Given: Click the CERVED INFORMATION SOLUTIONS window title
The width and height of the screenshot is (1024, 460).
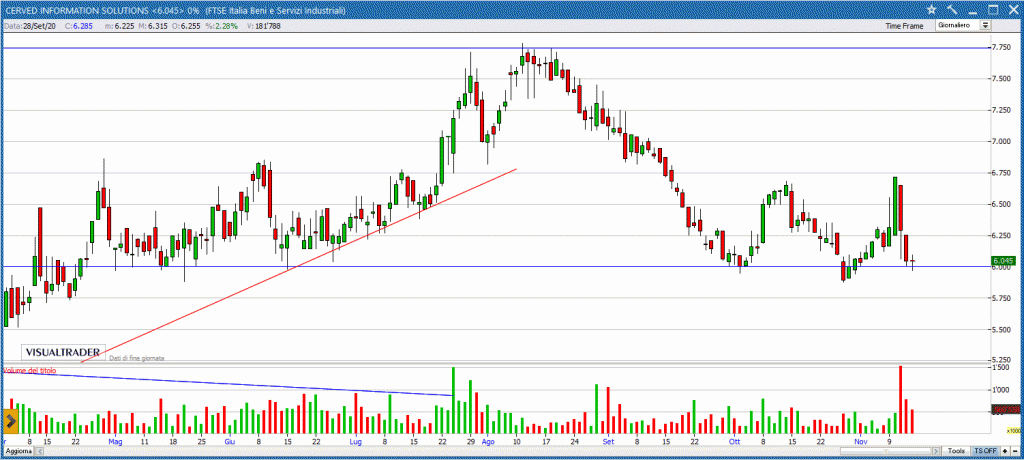Looking at the screenshot, I should tap(176, 10).
